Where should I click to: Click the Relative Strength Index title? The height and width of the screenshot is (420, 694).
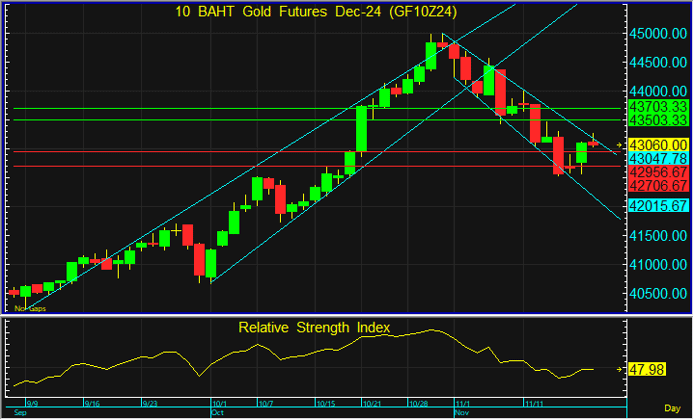pos(314,327)
